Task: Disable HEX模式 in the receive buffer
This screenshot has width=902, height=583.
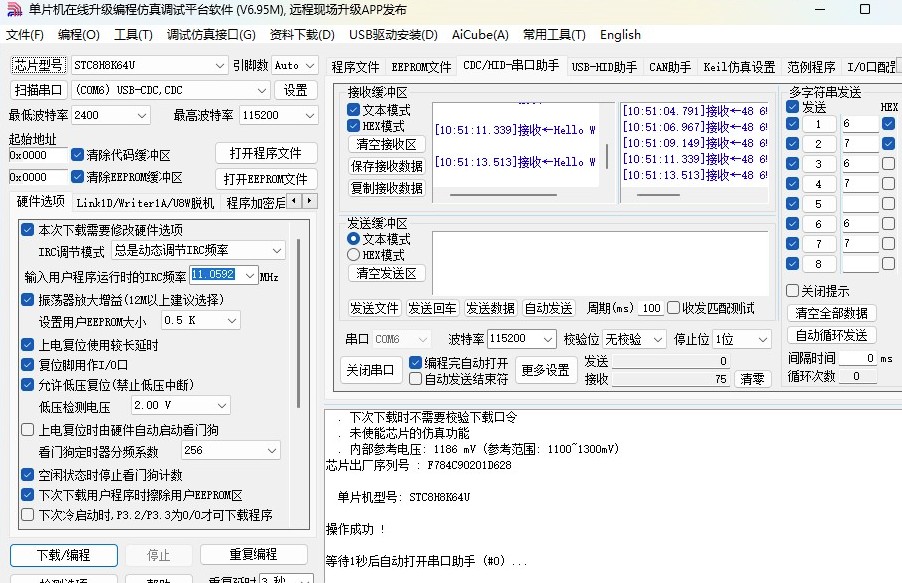Action: pos(354,127)
